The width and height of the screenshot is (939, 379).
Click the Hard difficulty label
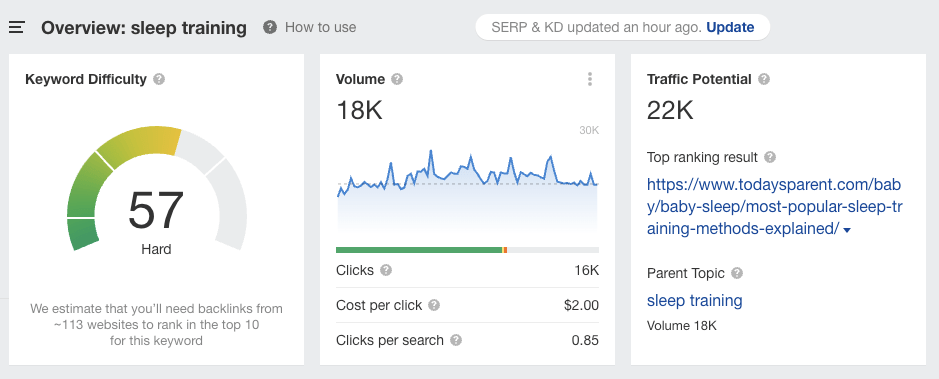click(156, 249)
